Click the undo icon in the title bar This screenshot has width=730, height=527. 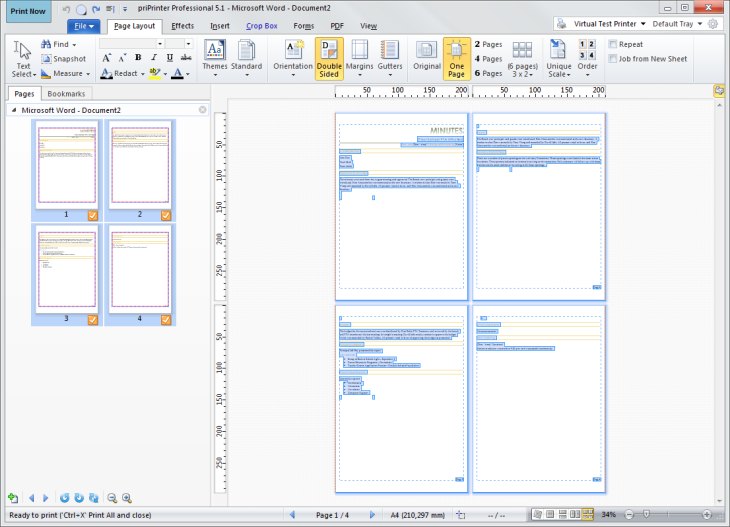click(x=66, y=9)
